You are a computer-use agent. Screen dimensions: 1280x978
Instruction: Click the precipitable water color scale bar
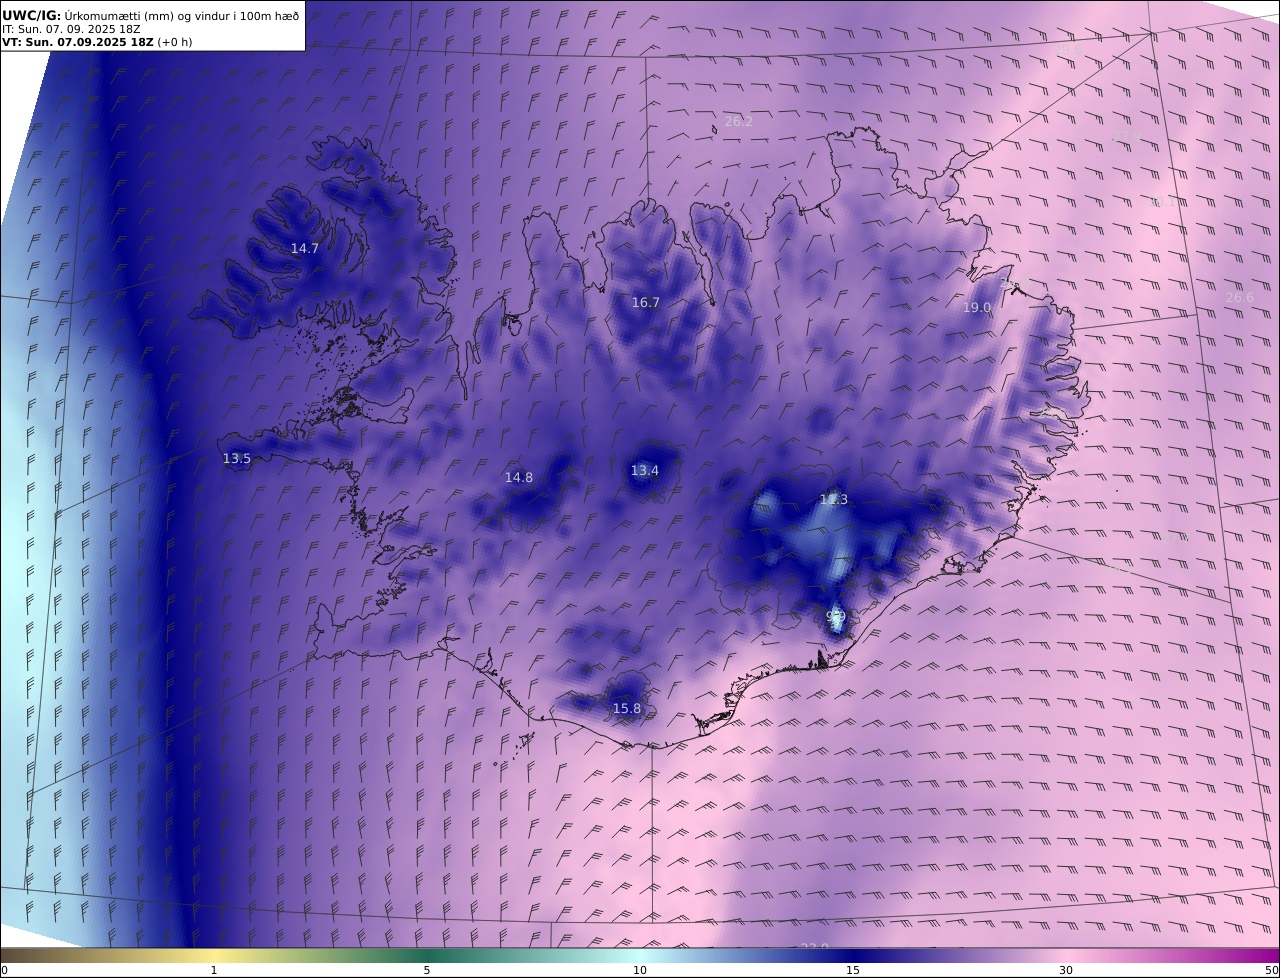[640, 955]
